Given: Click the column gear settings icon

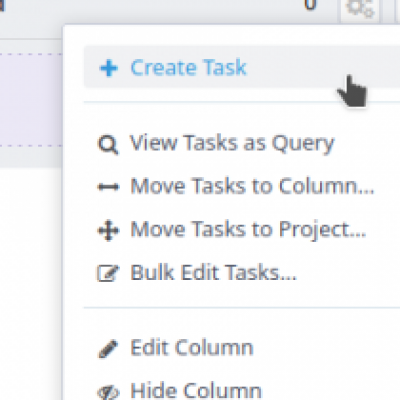Looking at the screenshot, I should tap(360, 8).
